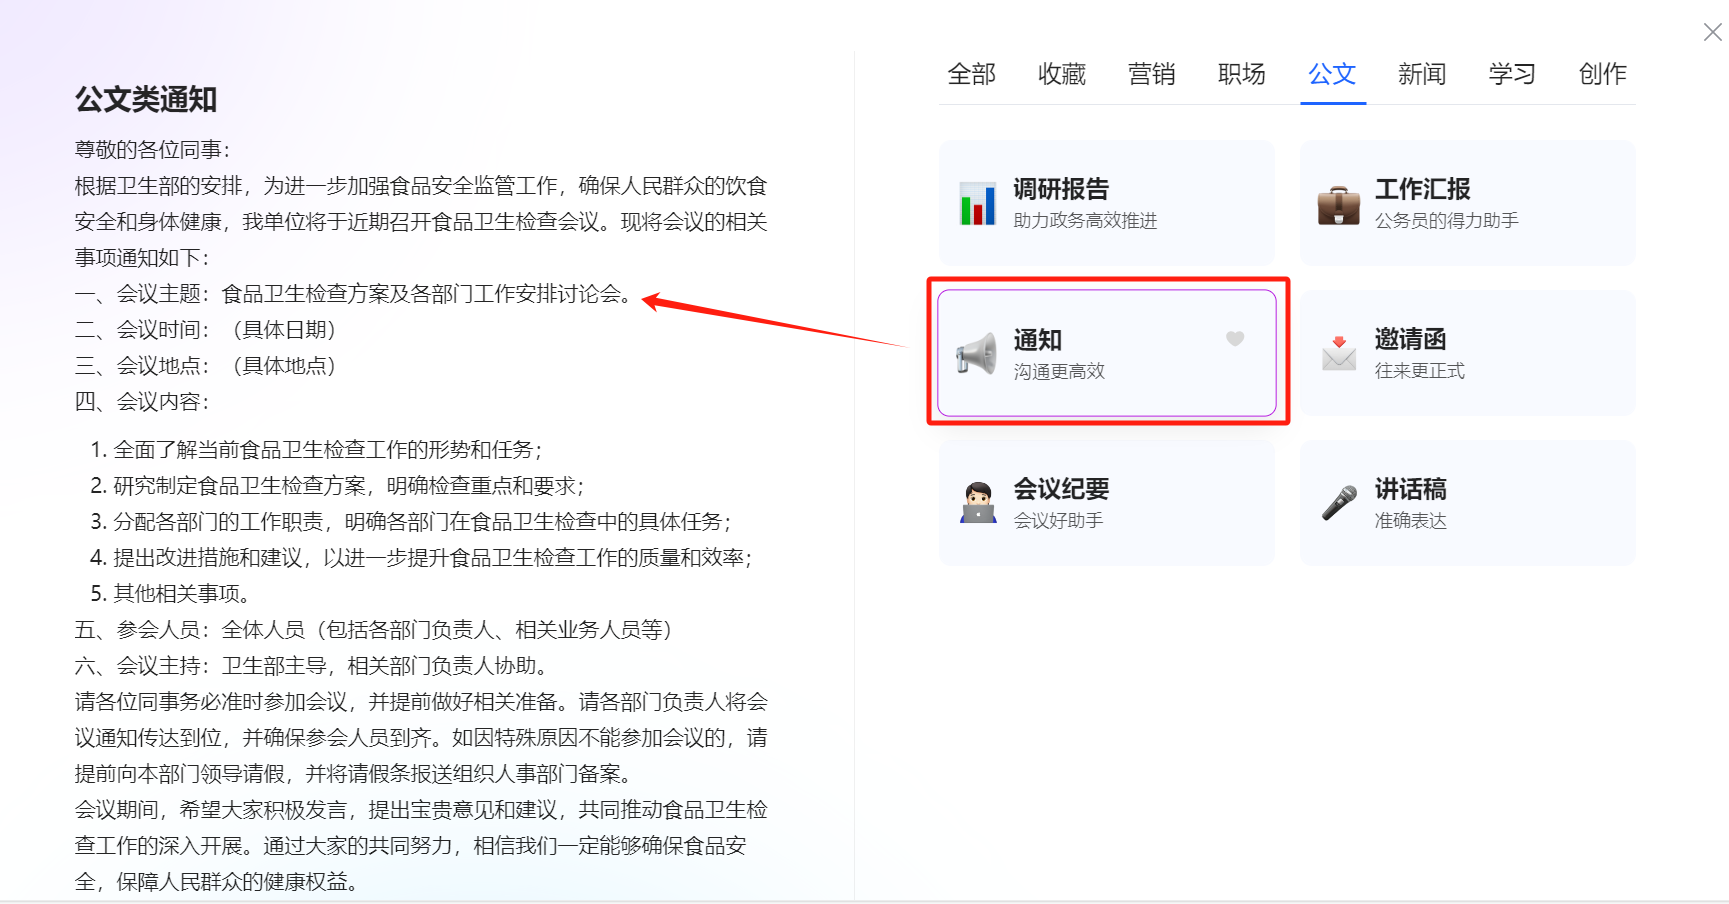Open the 学习 category tab
Viewport: 1729px width, 904px height.
point(1512,74)
